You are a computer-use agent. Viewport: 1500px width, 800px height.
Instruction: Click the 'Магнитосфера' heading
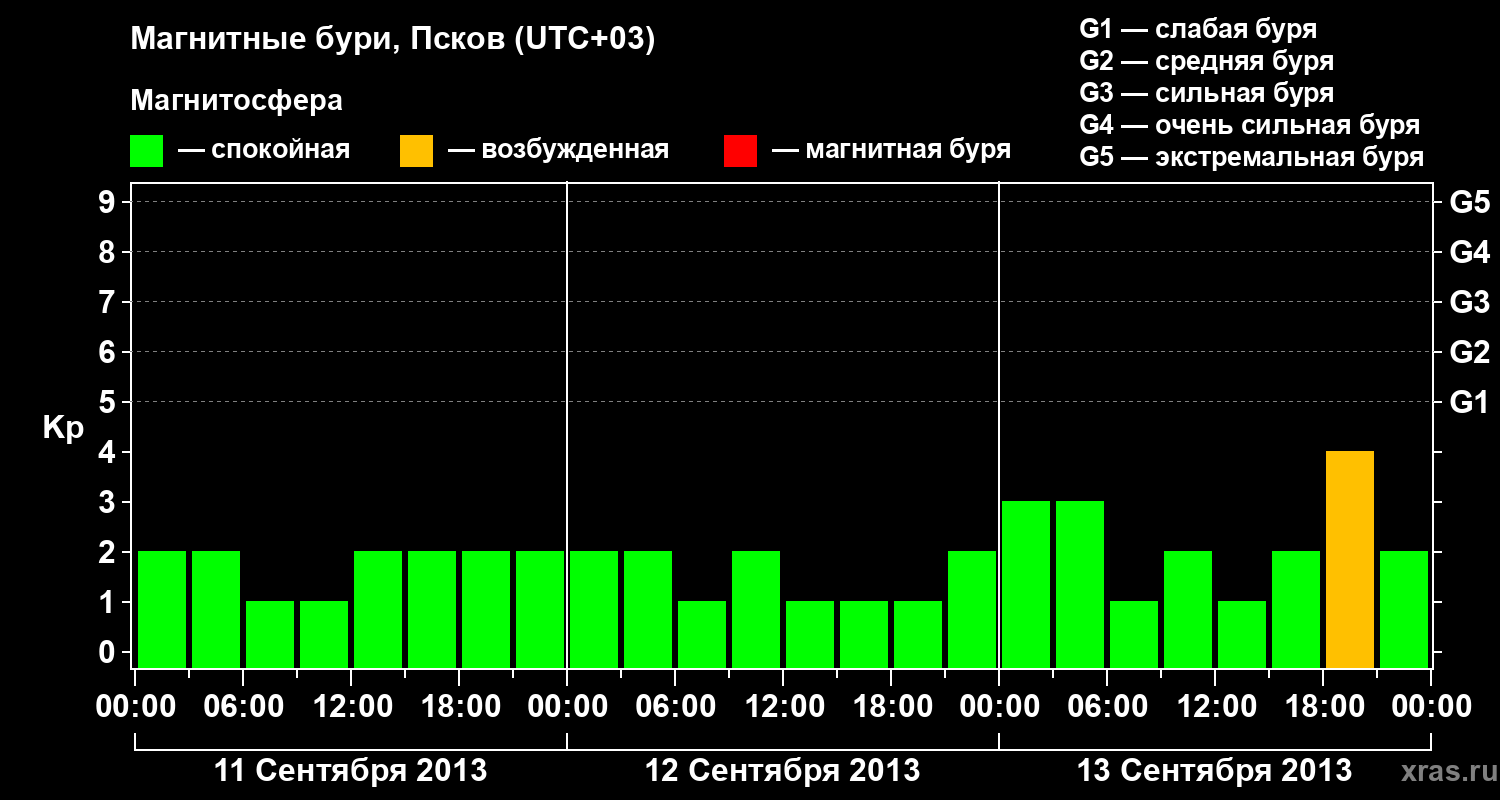[237, 101]
